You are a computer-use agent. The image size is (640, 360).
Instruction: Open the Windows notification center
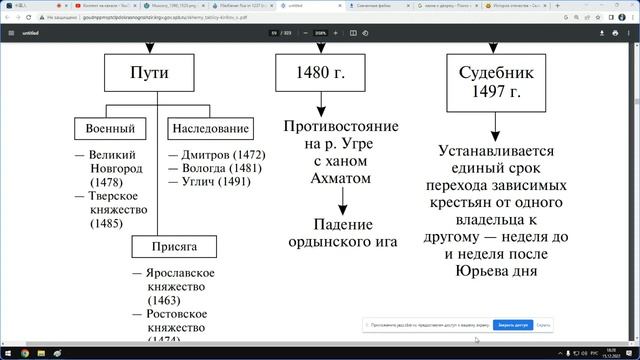click(629, 353)
